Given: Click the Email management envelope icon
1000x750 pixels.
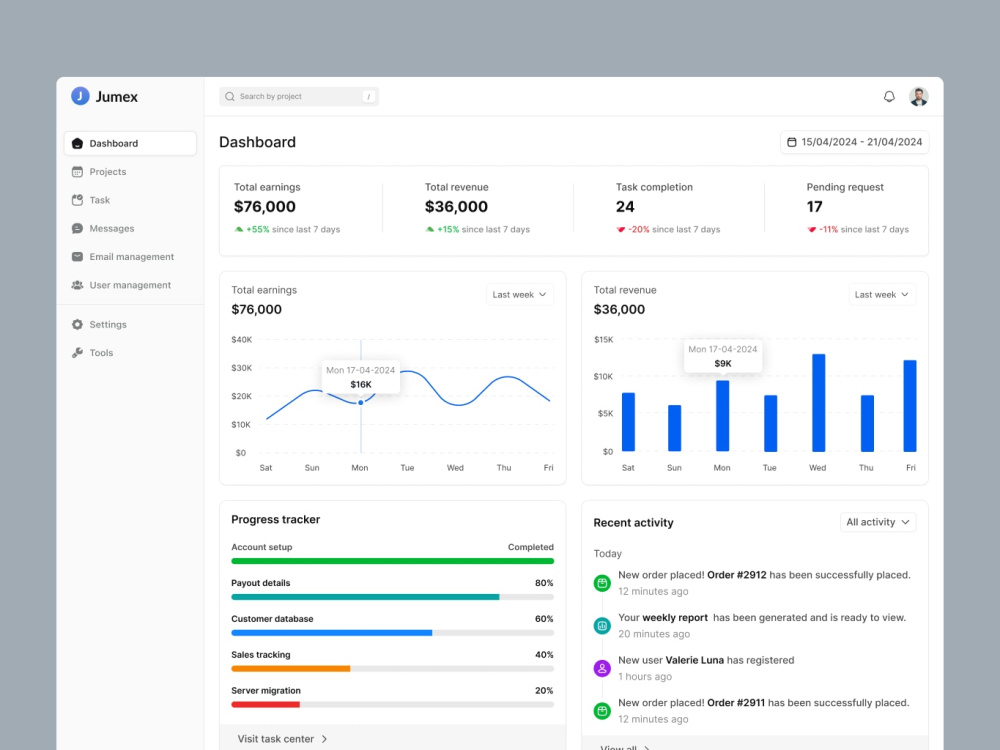Looking at the screenshot, I should coord(77,256).
